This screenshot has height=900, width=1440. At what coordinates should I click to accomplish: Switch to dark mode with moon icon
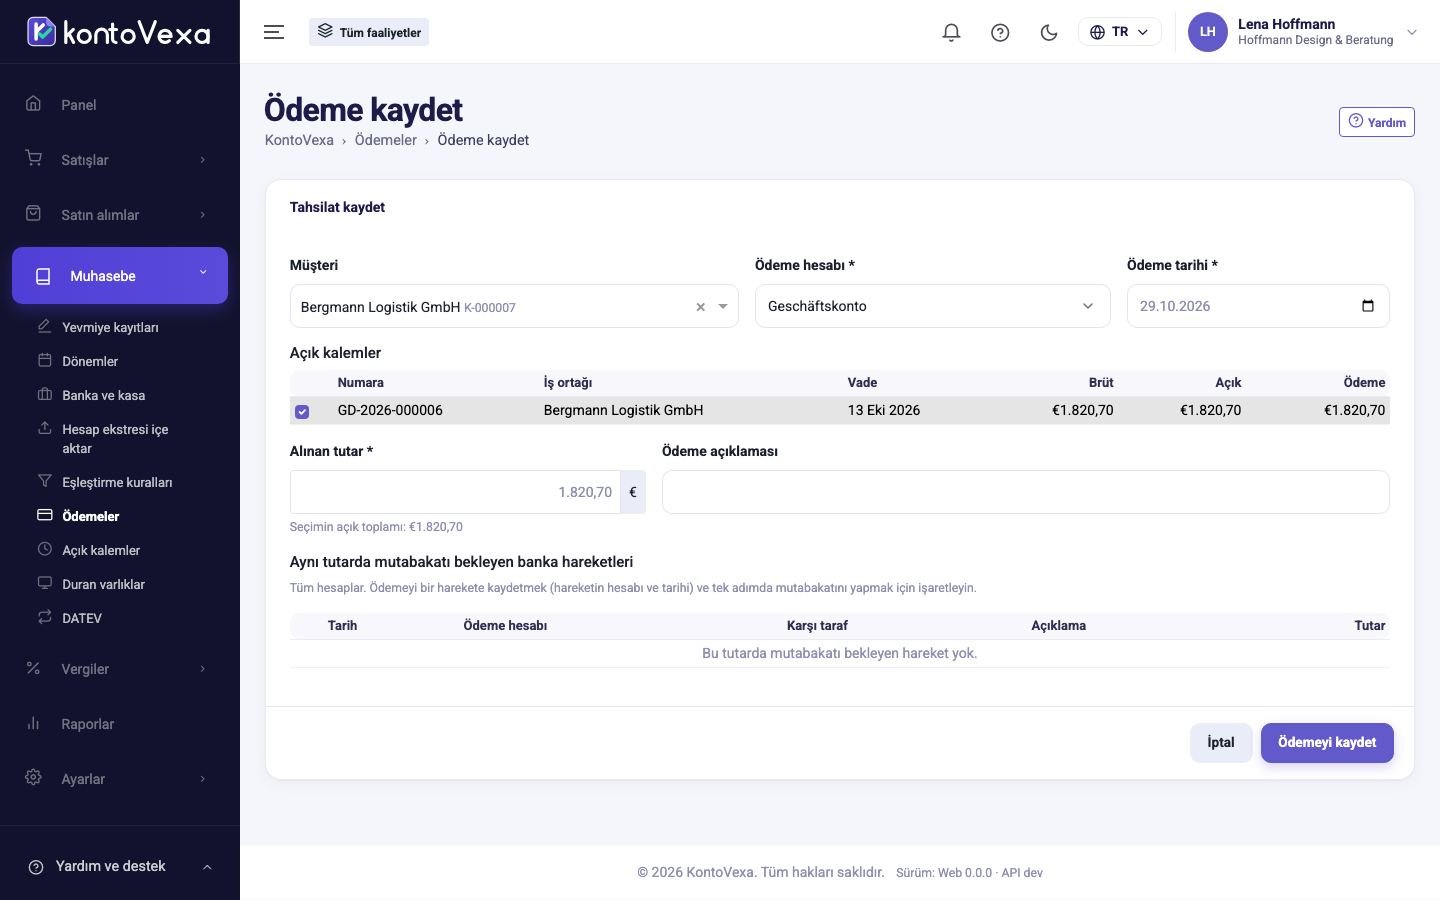pyautogui.click(x=1049, y=32)
